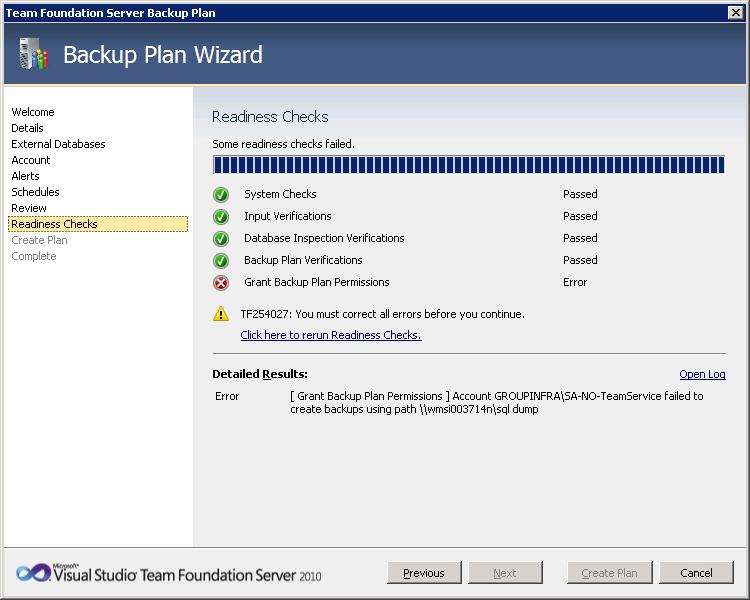The width and height of the screenshot is (750, 600).
Task: Click red error icon for Grant Backup Plan Permissions
Action: tap(221, 283)
